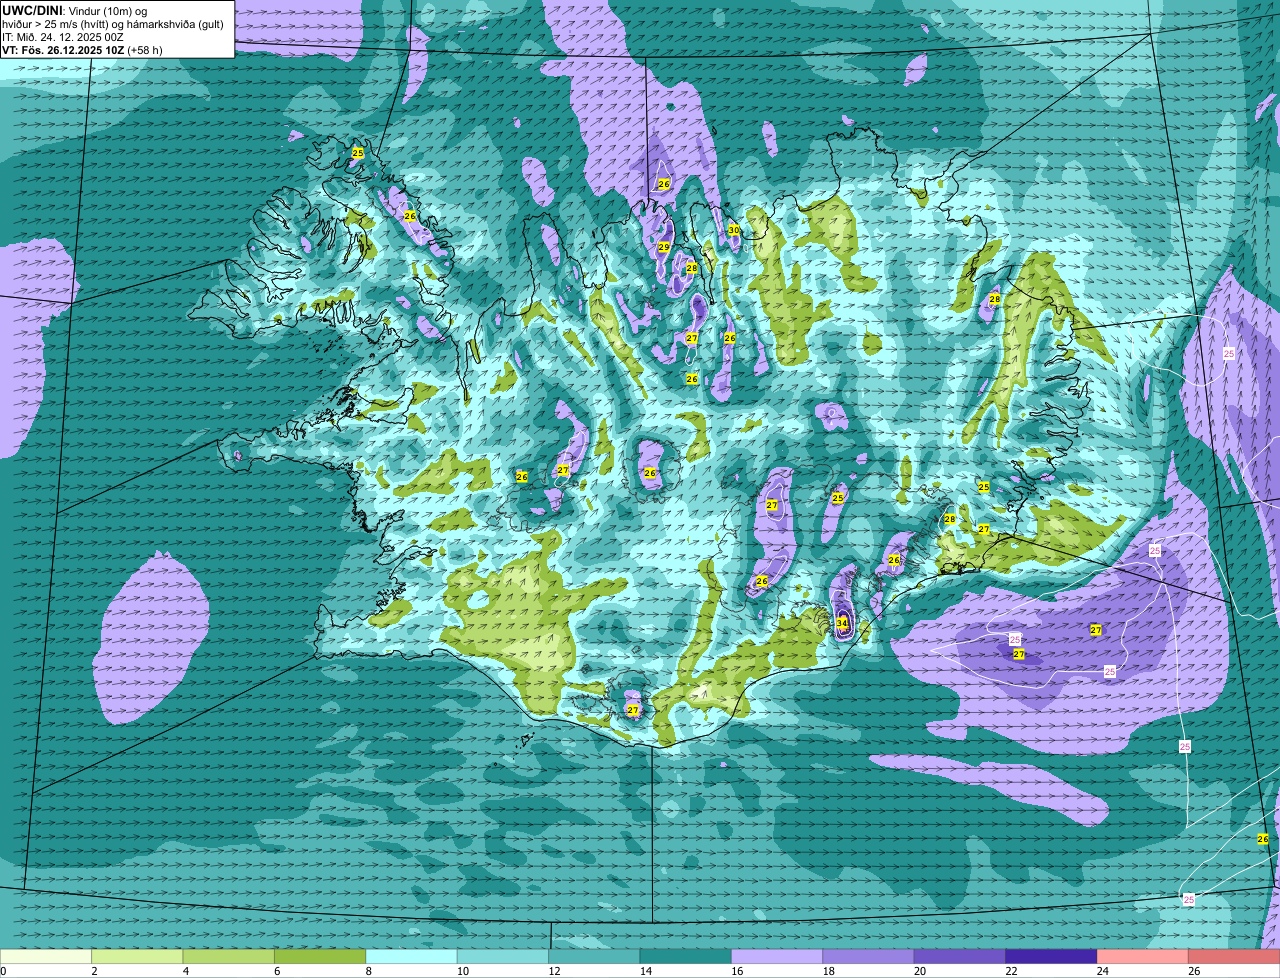Click the legend tick value '0'
Viewport: 1280px width, 978px height.
pos(3,971)
